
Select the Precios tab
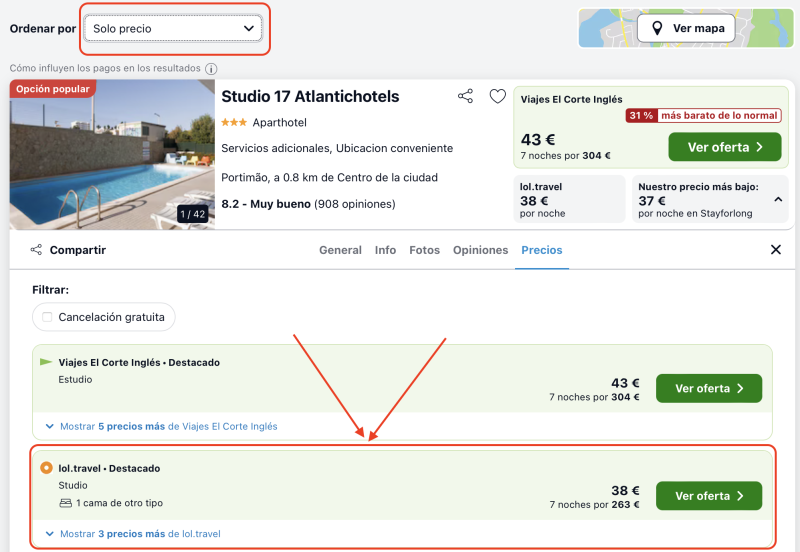pyautogui.click(x=542, y=250)
